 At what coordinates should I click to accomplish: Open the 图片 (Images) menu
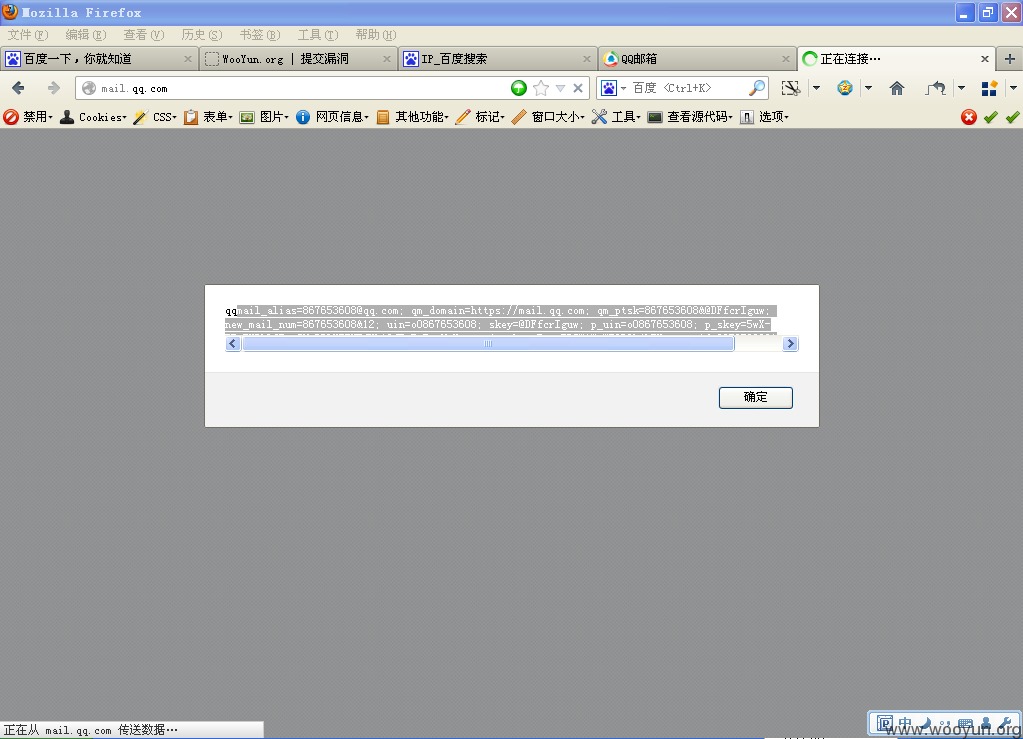tap(264, 117)
